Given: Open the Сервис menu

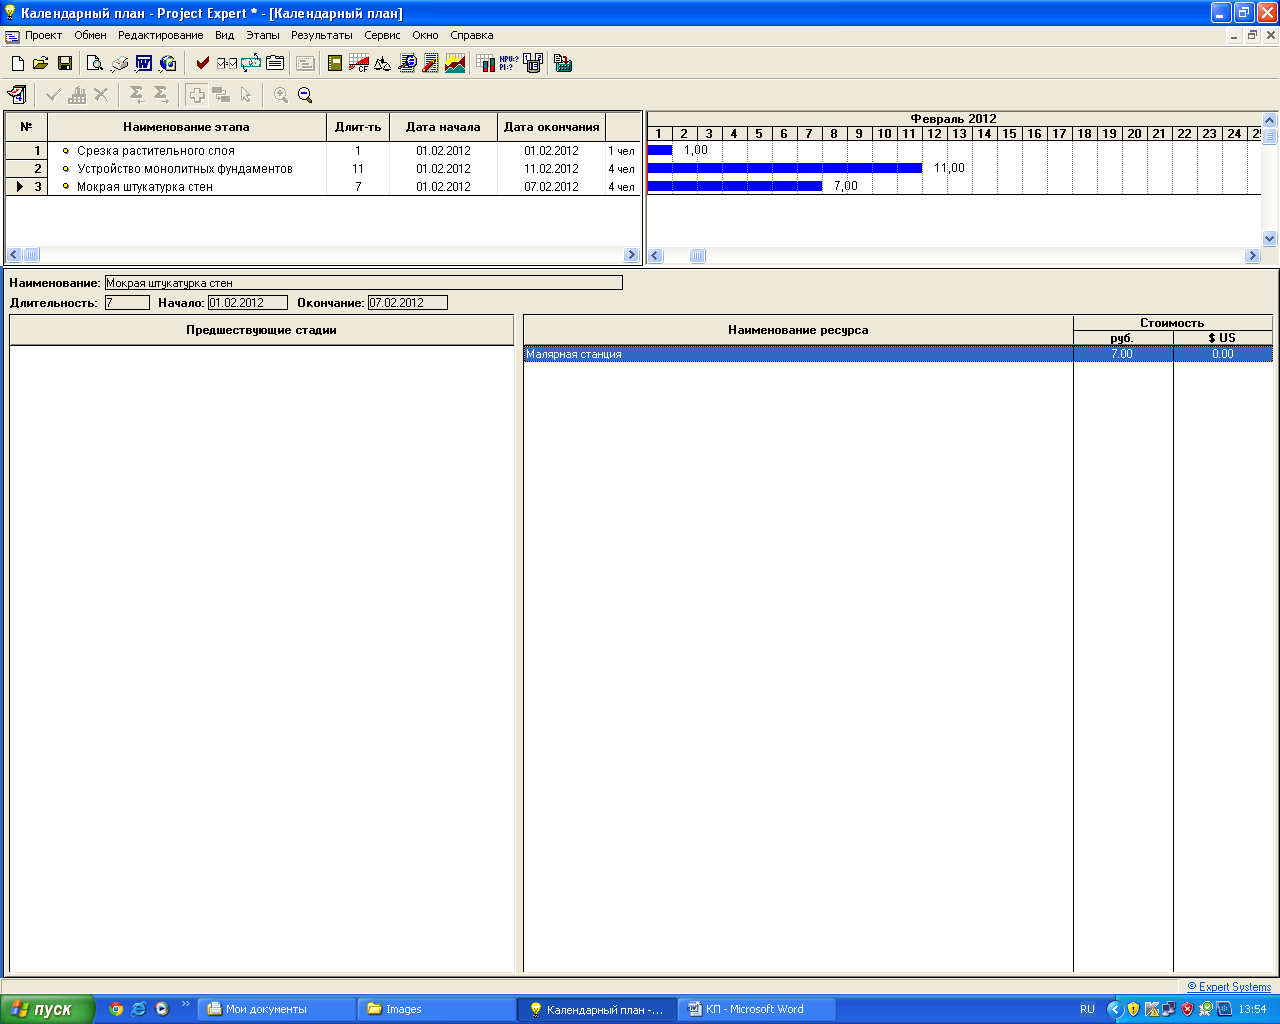Looking at the screenshot, I should 382,35.
